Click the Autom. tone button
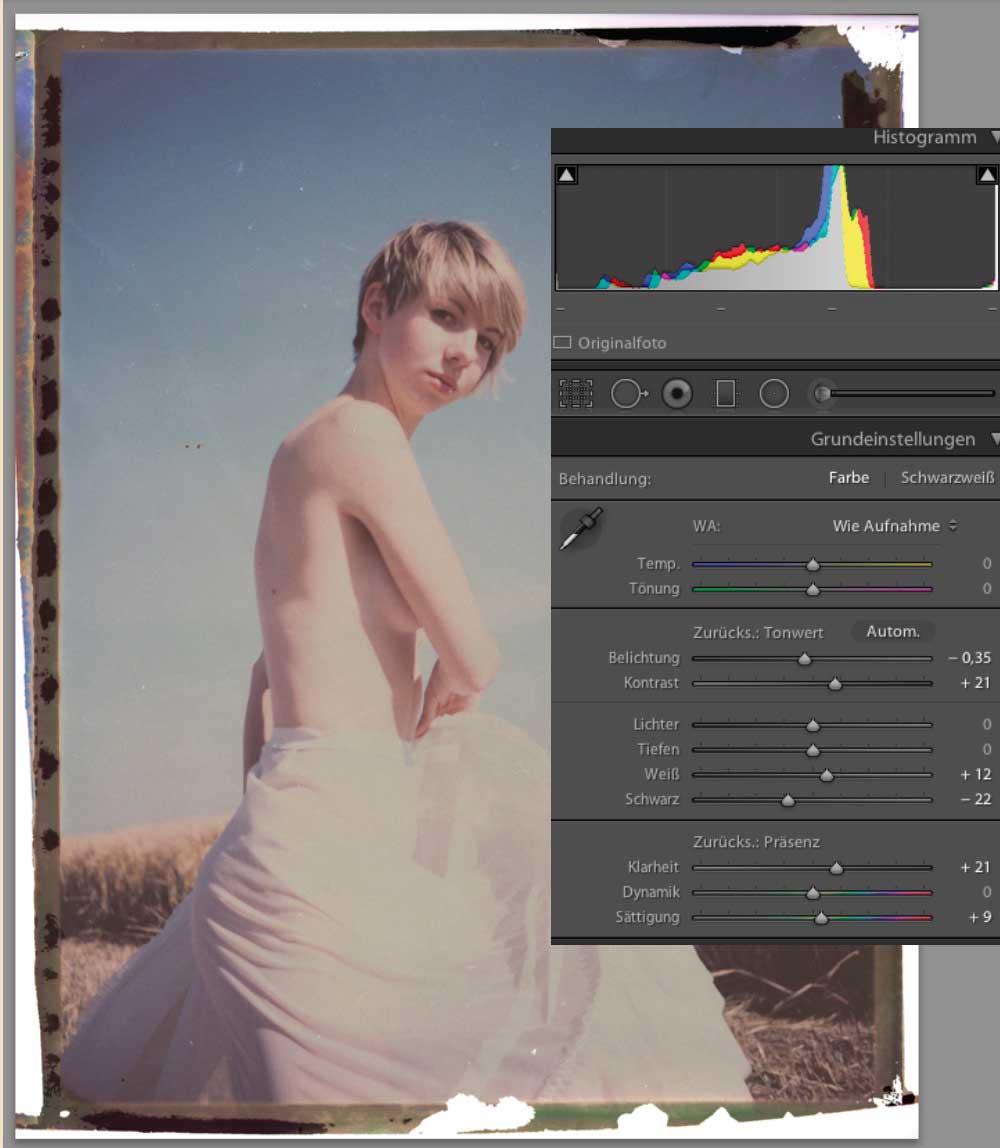 coord(892,632)
